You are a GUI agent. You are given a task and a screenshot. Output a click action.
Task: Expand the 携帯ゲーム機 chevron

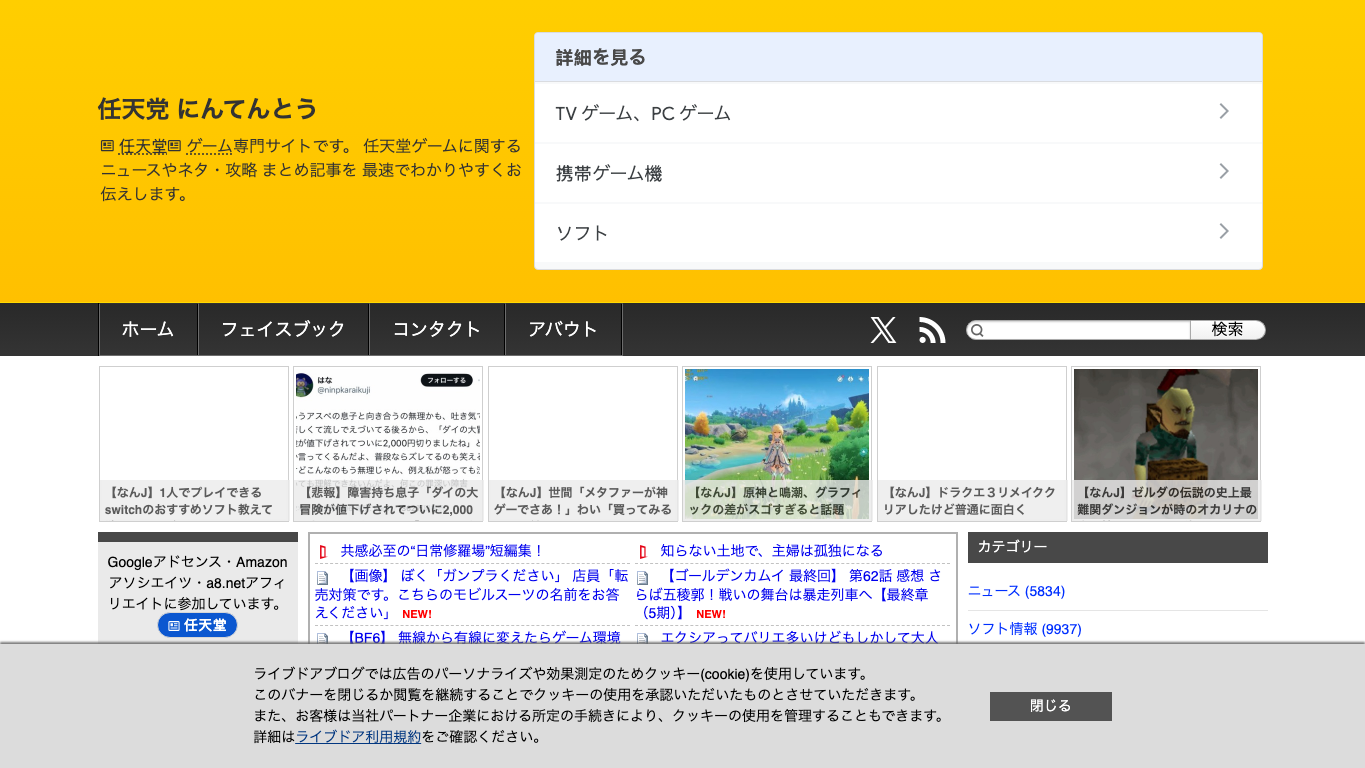[x=1224, y=171]
